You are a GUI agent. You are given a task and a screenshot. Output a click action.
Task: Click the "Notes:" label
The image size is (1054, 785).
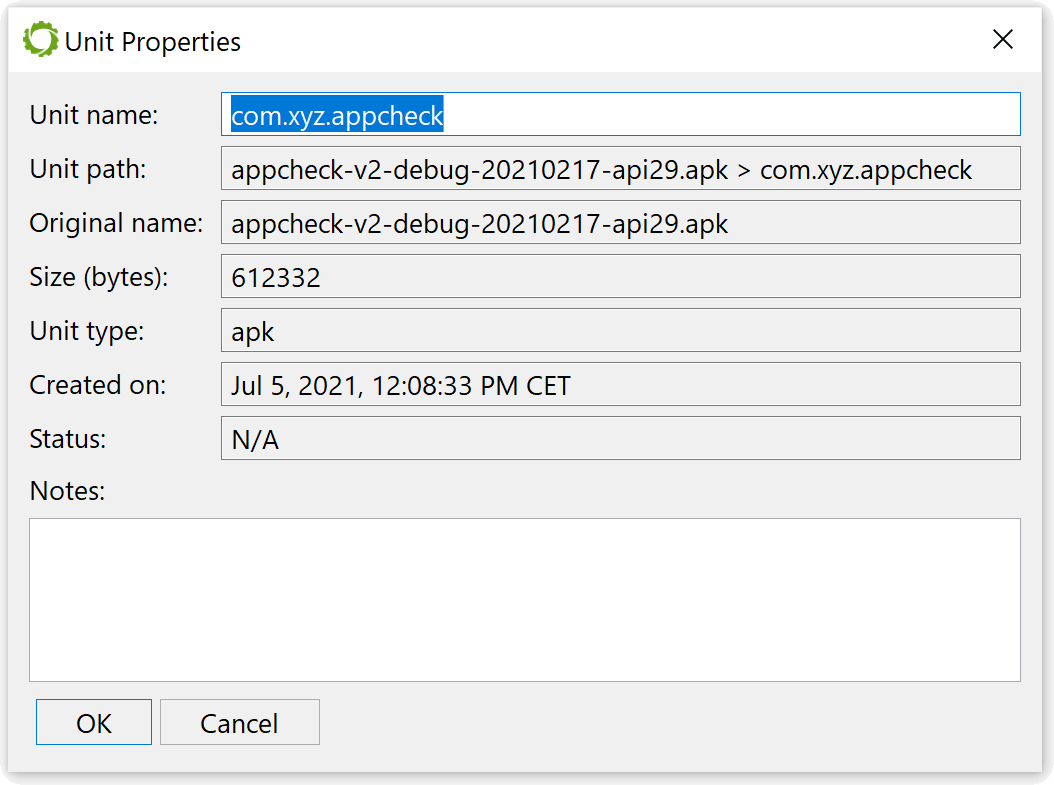tap(67, 491)
